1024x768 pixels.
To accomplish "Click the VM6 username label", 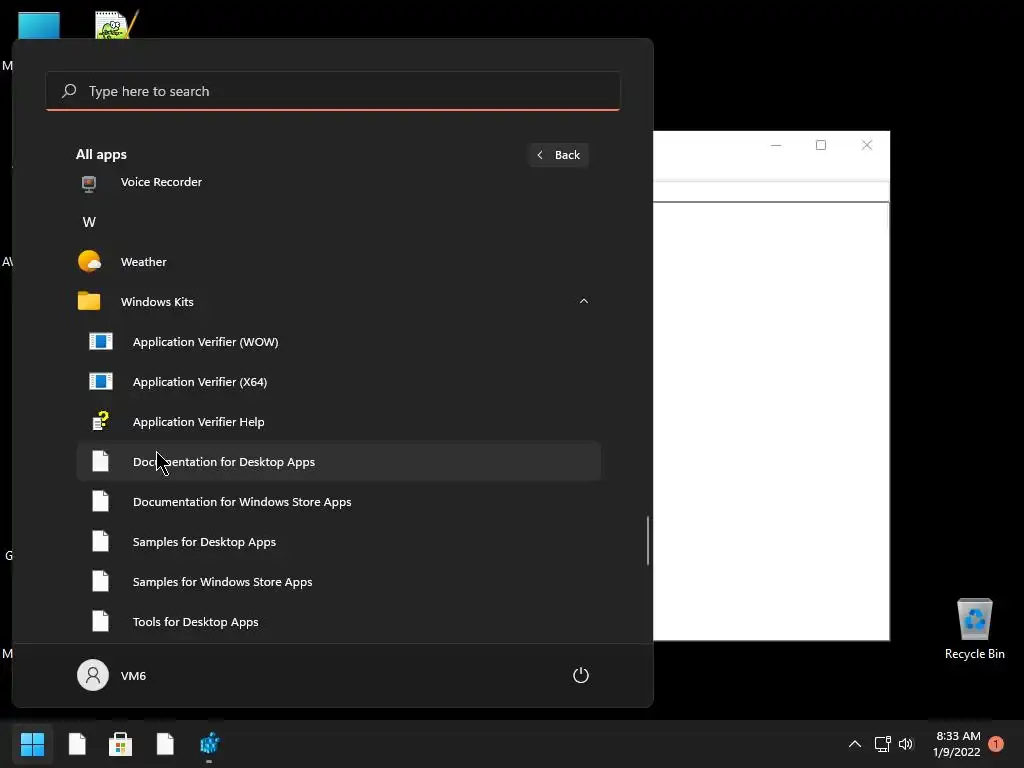I will [x=133, y=676].
